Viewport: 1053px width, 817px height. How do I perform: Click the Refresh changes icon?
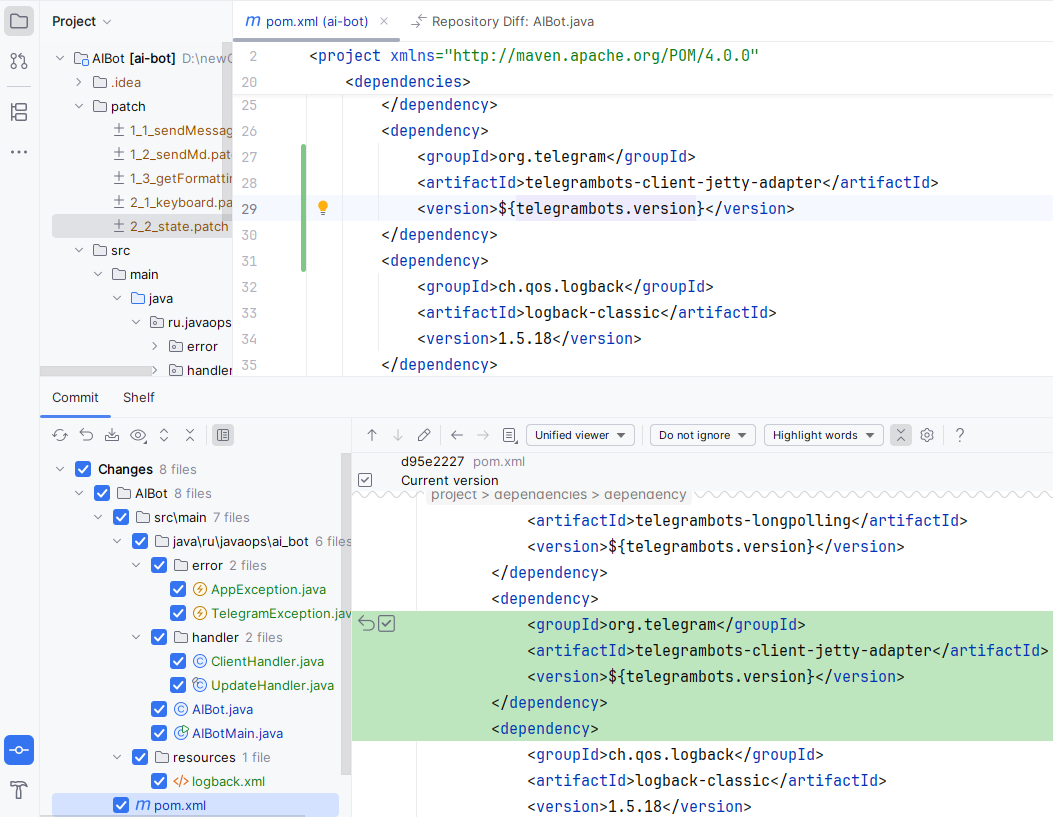point(60,435)
